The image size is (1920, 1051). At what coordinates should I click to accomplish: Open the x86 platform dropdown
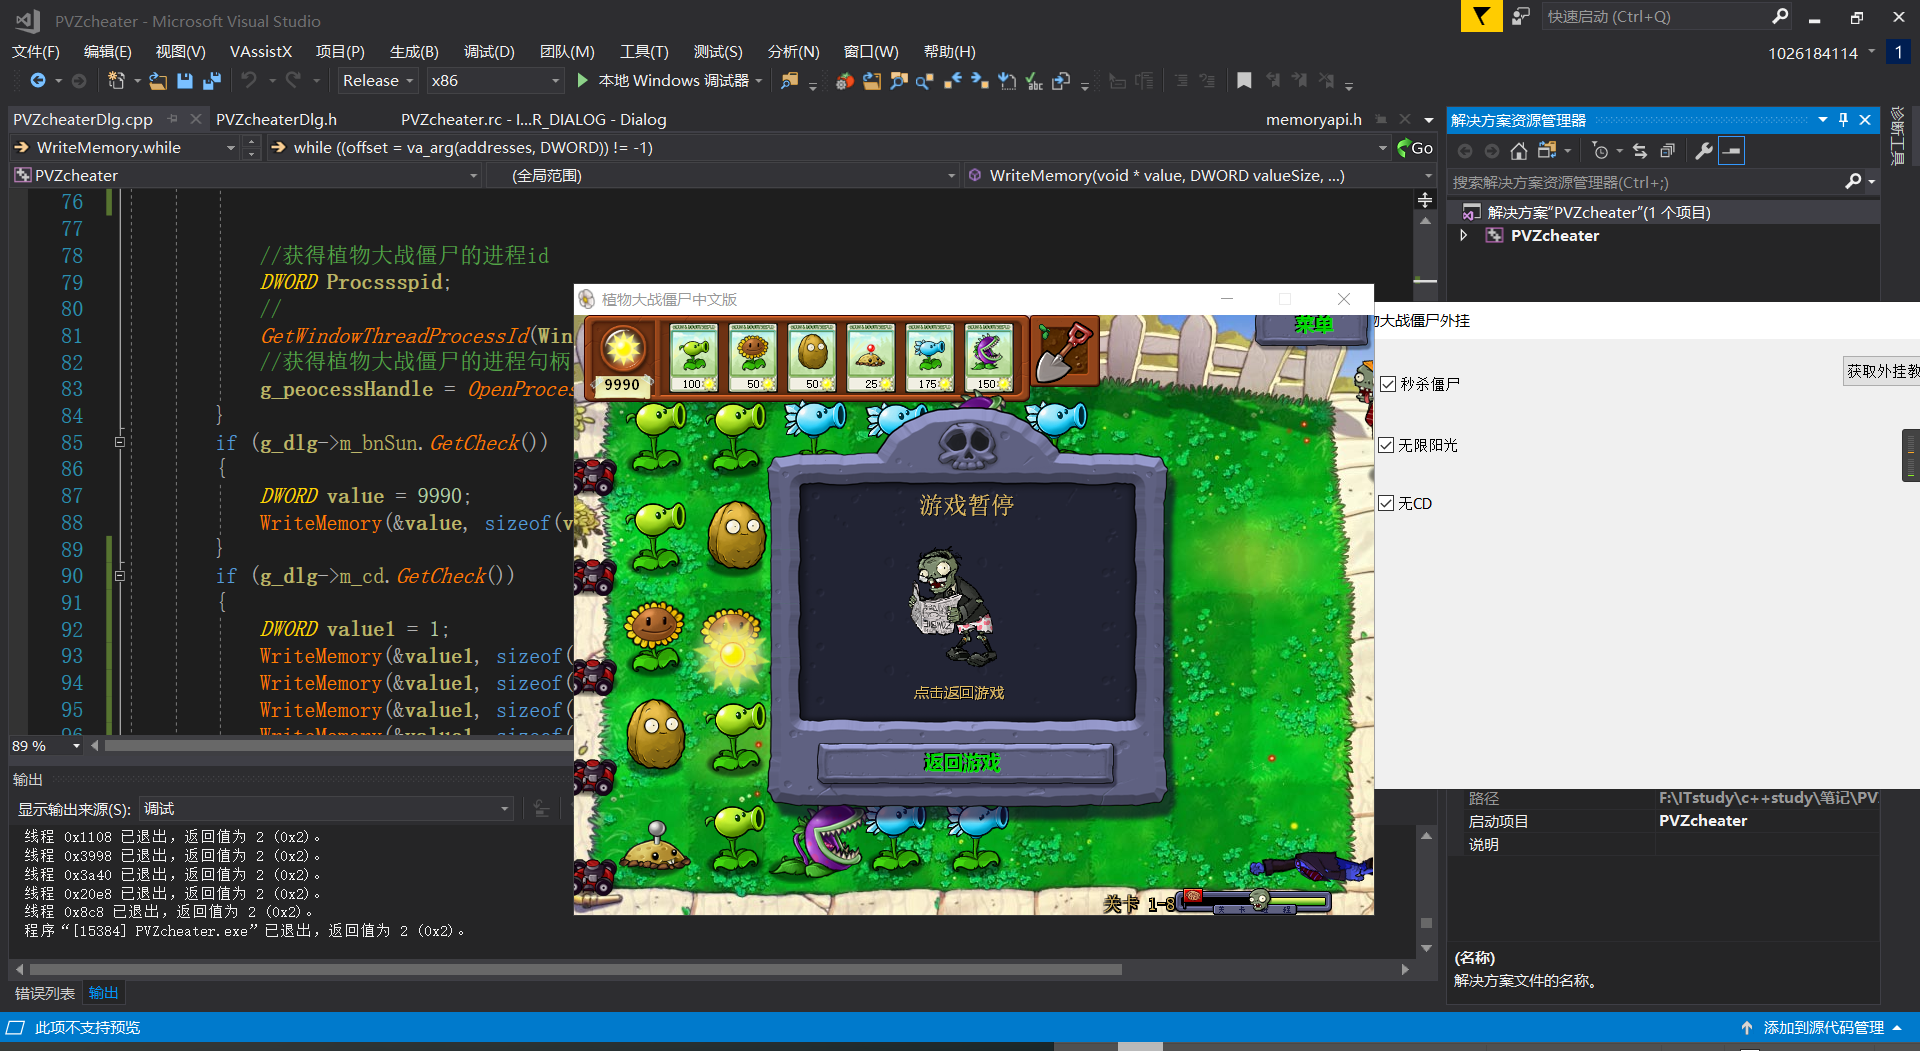[495, 81]
